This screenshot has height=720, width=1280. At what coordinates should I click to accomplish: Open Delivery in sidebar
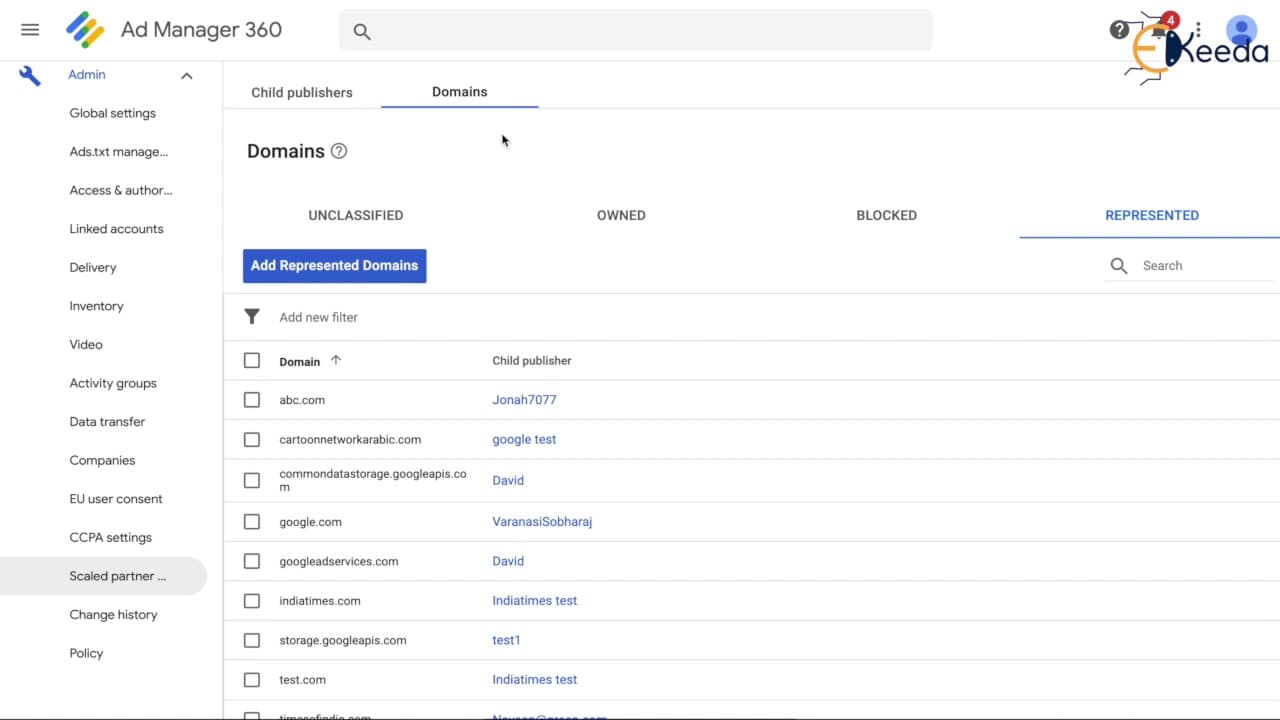tap(93, 268)
